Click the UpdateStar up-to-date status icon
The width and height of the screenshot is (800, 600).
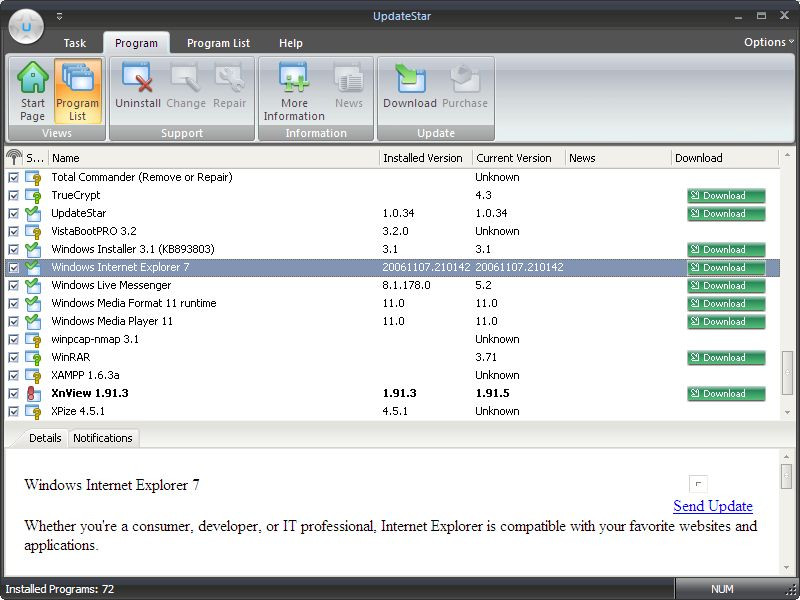(x=33, y=213)
